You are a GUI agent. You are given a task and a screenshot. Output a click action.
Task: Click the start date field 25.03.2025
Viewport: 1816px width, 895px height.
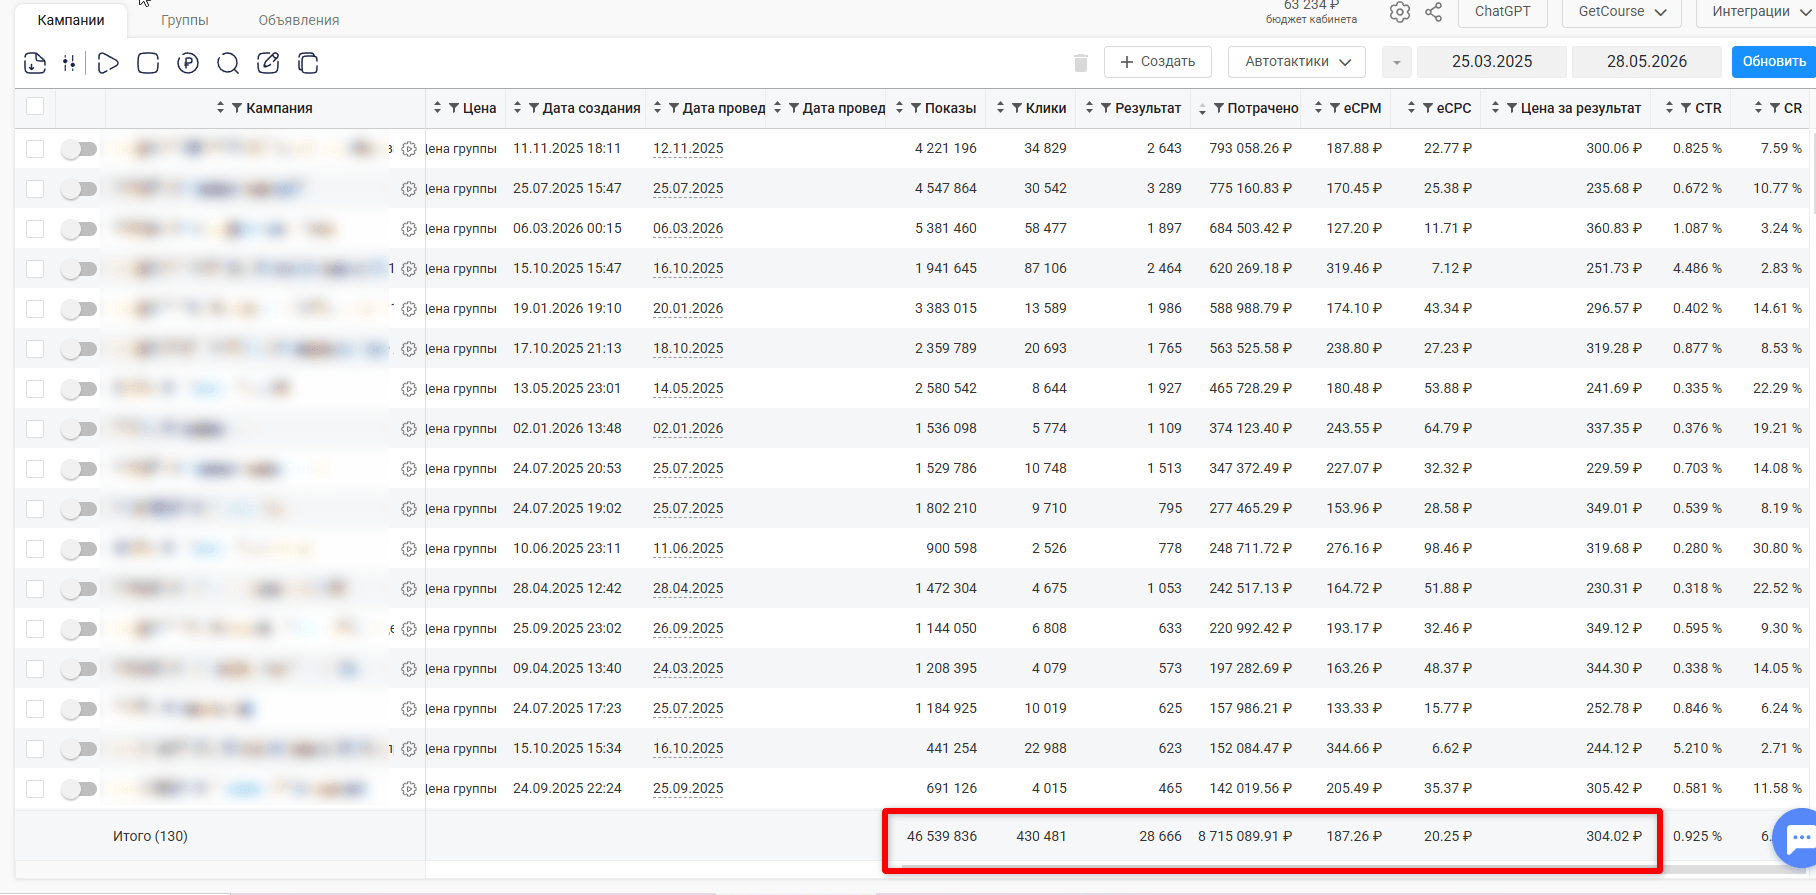[x=1492, y=62]
